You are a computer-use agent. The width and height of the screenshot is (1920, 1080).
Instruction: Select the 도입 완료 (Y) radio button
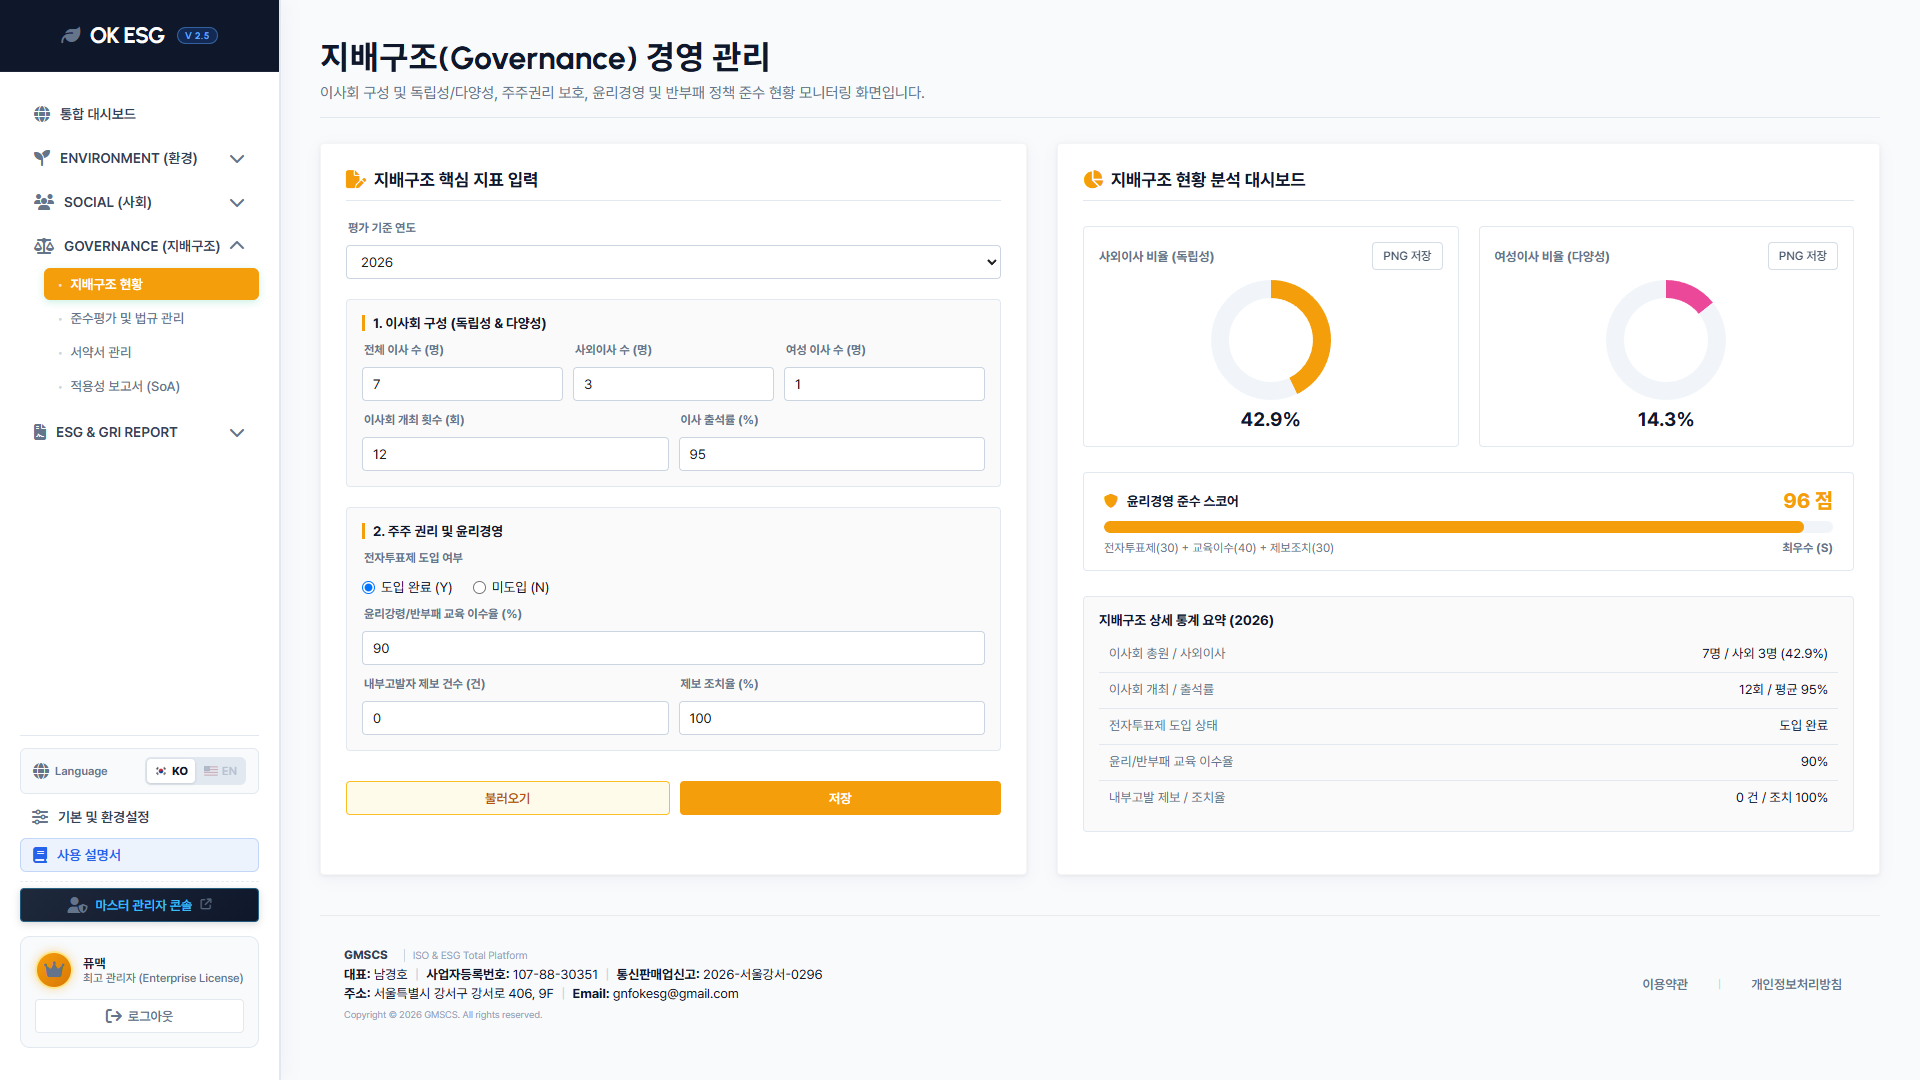pos(369,588)
